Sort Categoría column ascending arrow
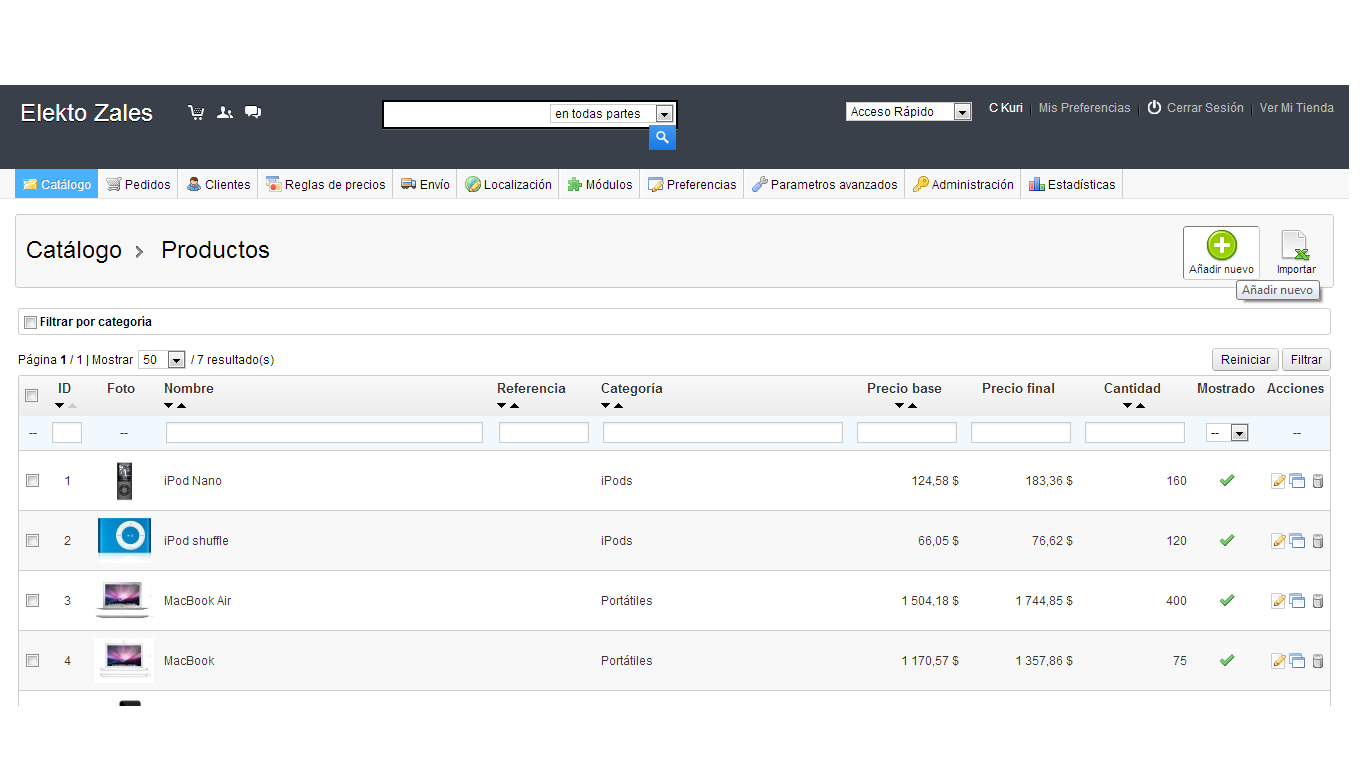 (x=618, y=405)
